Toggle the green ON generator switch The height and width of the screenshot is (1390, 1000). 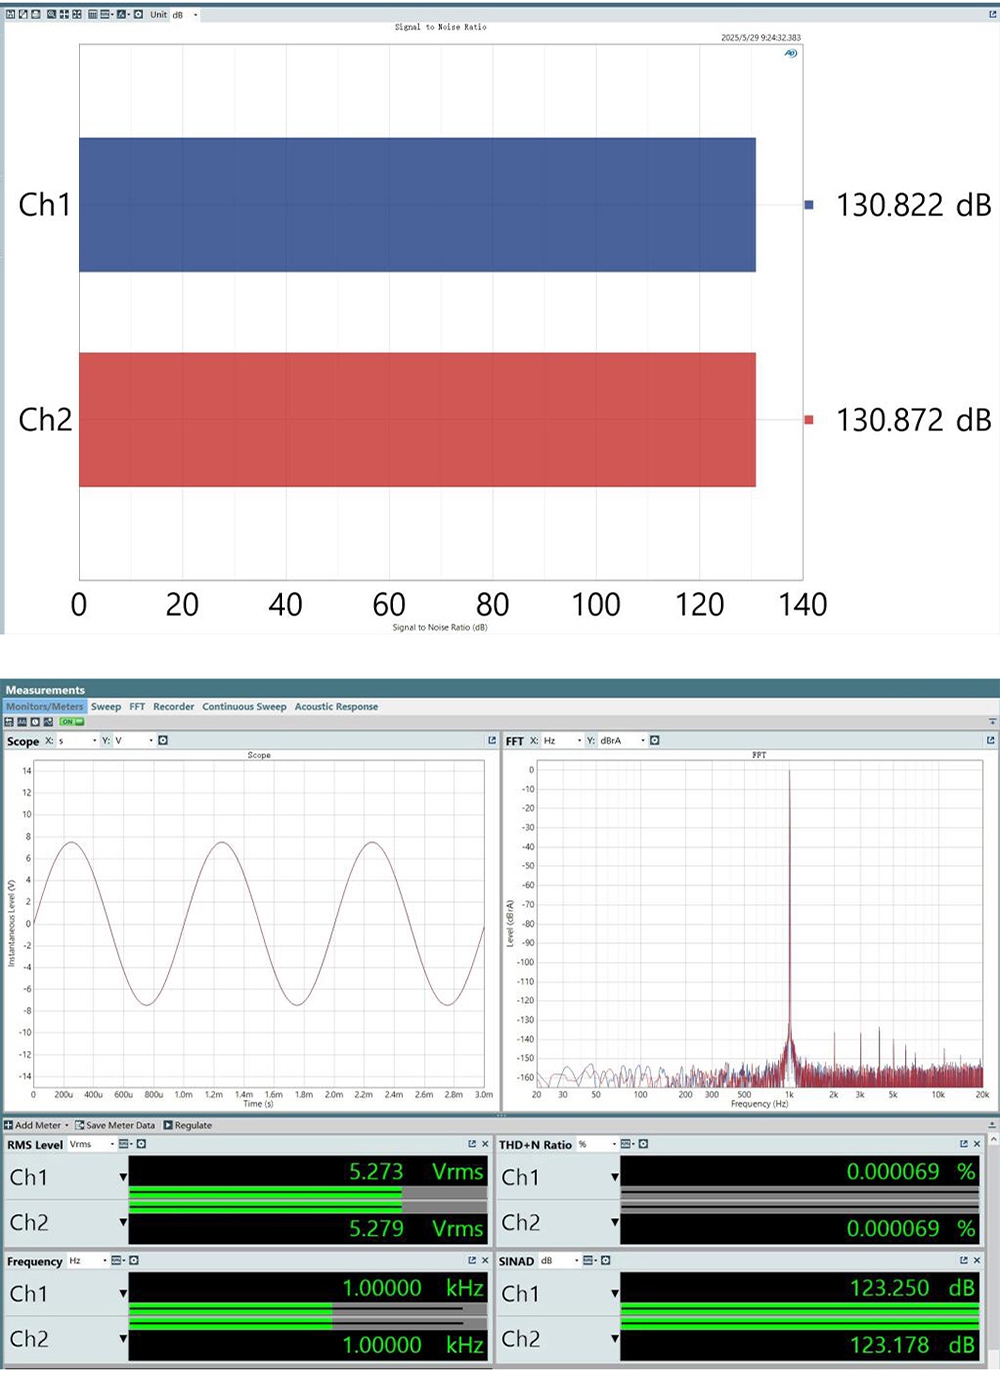pyautogui.click(x=71, y=721)
